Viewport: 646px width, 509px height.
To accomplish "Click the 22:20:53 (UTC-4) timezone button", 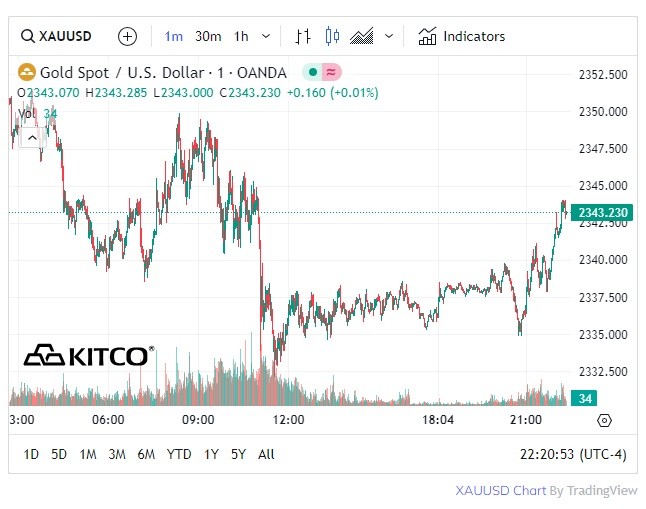I will [x=573, y=455].
